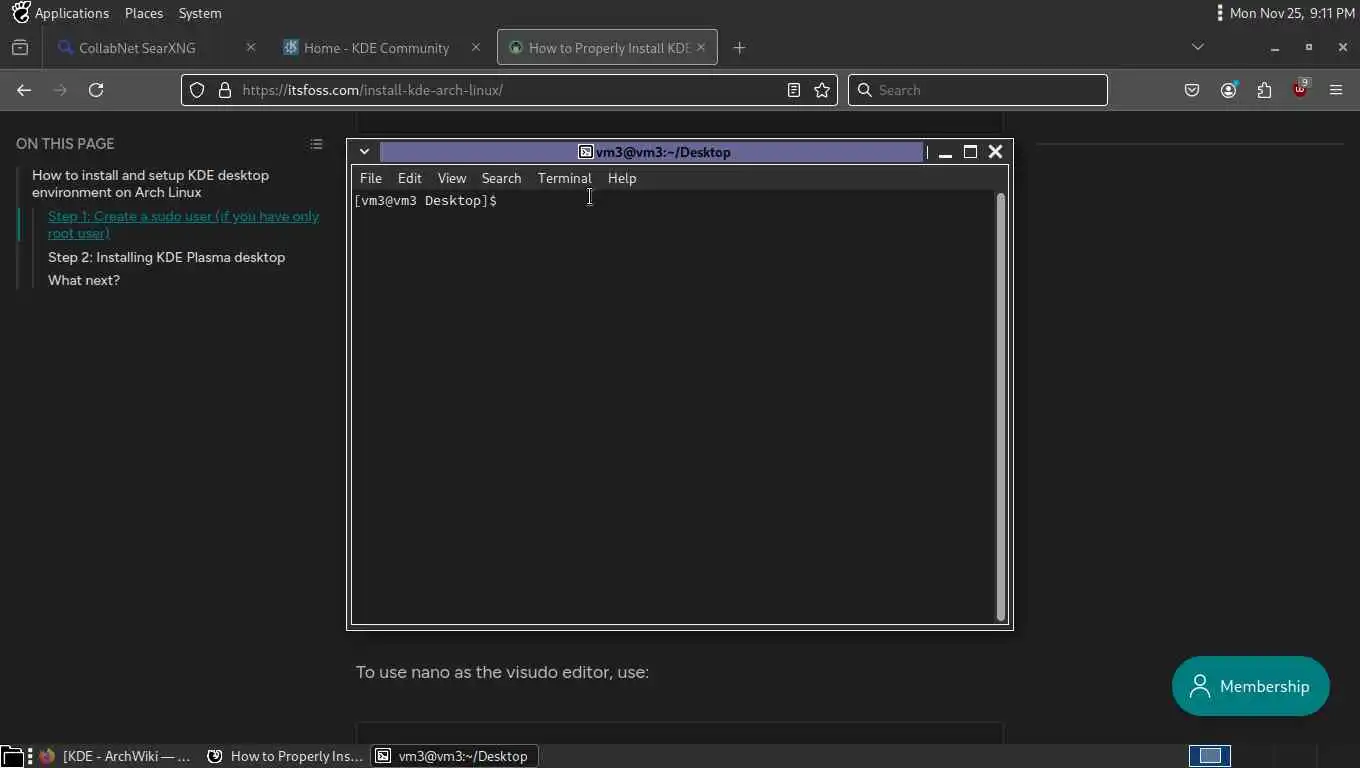The width and height of the screenshot is (1360, 768).
Task: Open the Places menu in top panel
Action: [144, 13]
